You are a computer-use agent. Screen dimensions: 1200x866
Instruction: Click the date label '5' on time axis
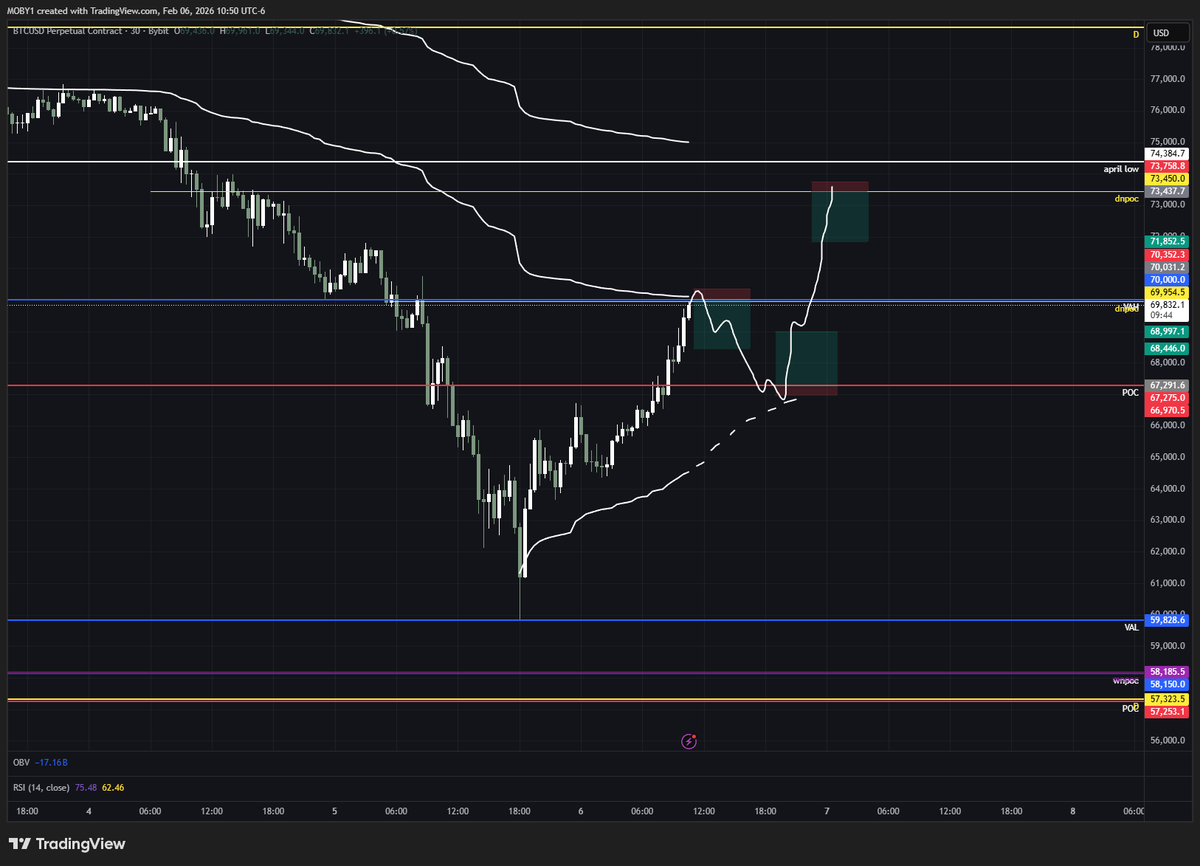(x=334, y=812)
